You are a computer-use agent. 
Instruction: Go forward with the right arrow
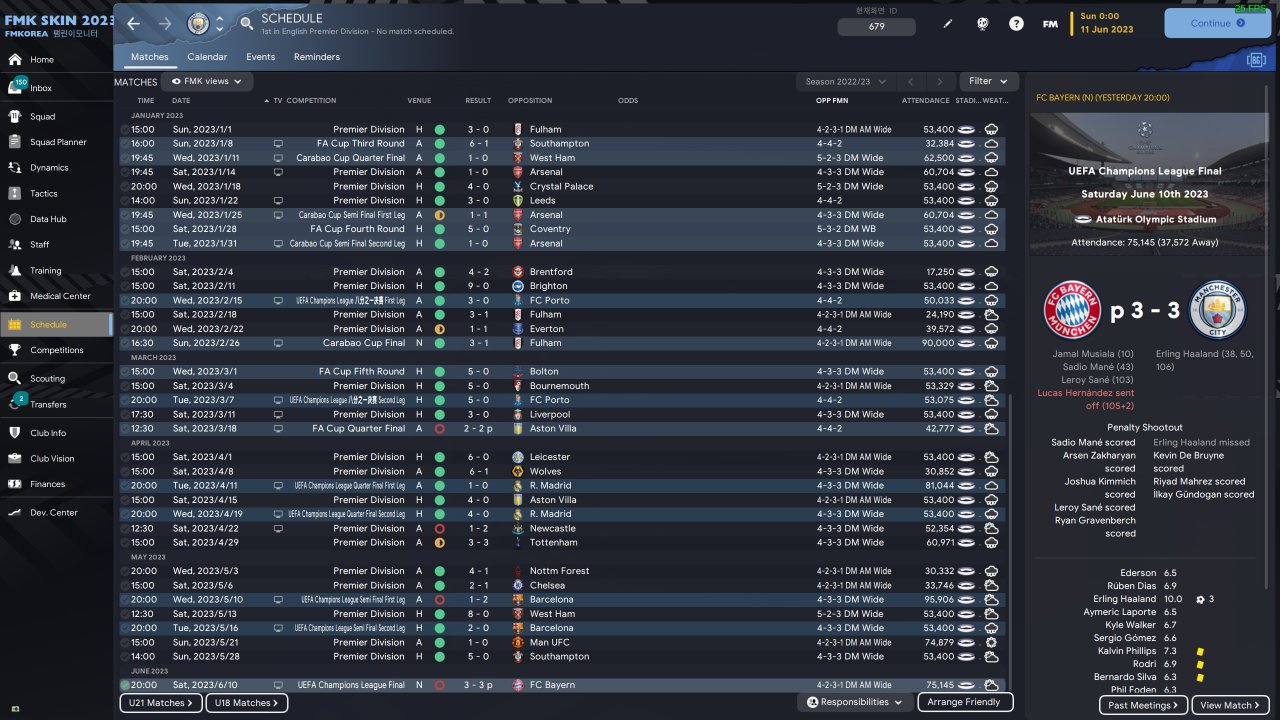165,23
